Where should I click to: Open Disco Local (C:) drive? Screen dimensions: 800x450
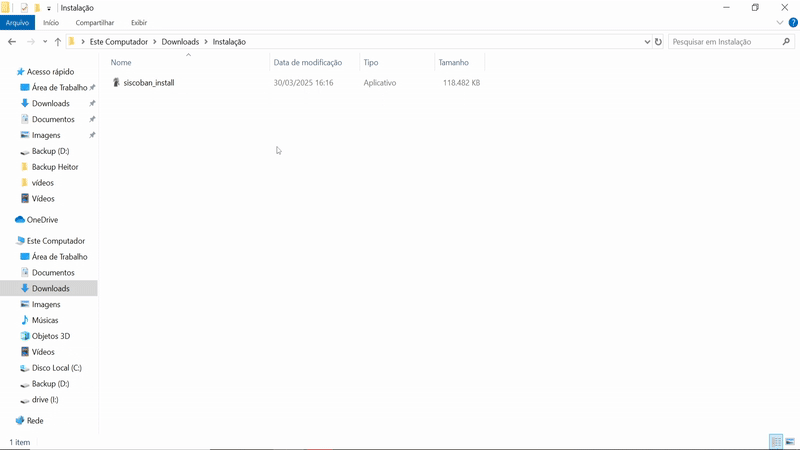pyautogui.click(x=57, y=367)
